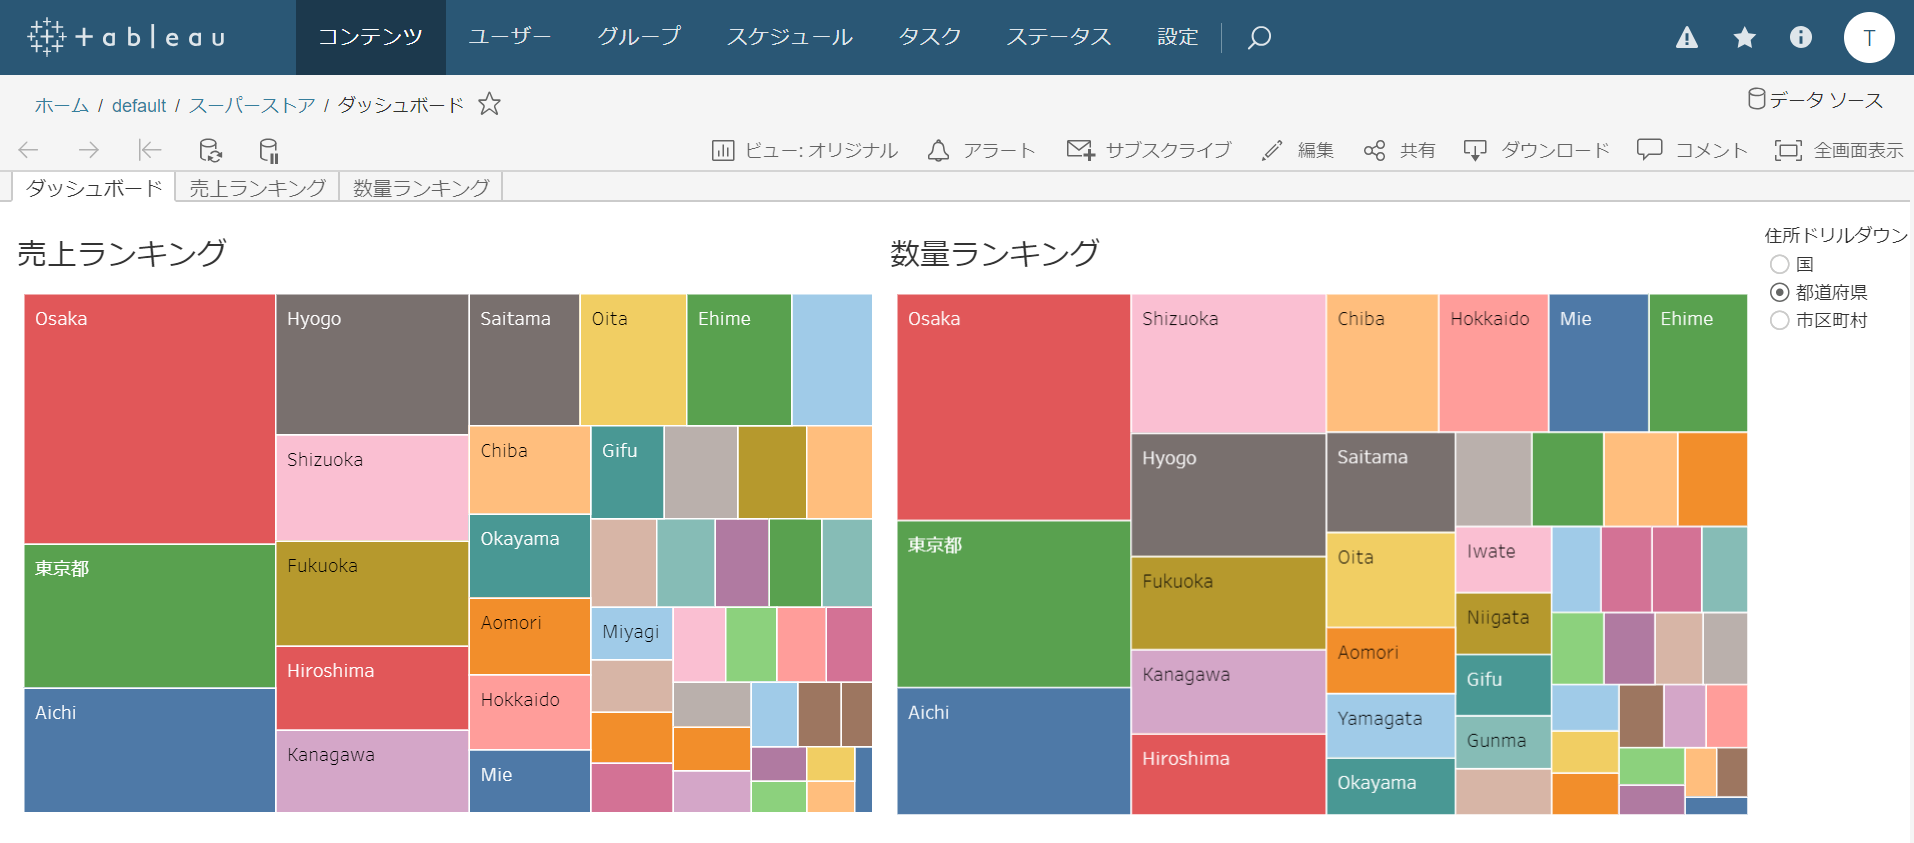Select Iwate tile in 数量ランキング treemap
The height and width of the screenshot is (843, 1914).
pyautogui.click(x=1503, y=559)
